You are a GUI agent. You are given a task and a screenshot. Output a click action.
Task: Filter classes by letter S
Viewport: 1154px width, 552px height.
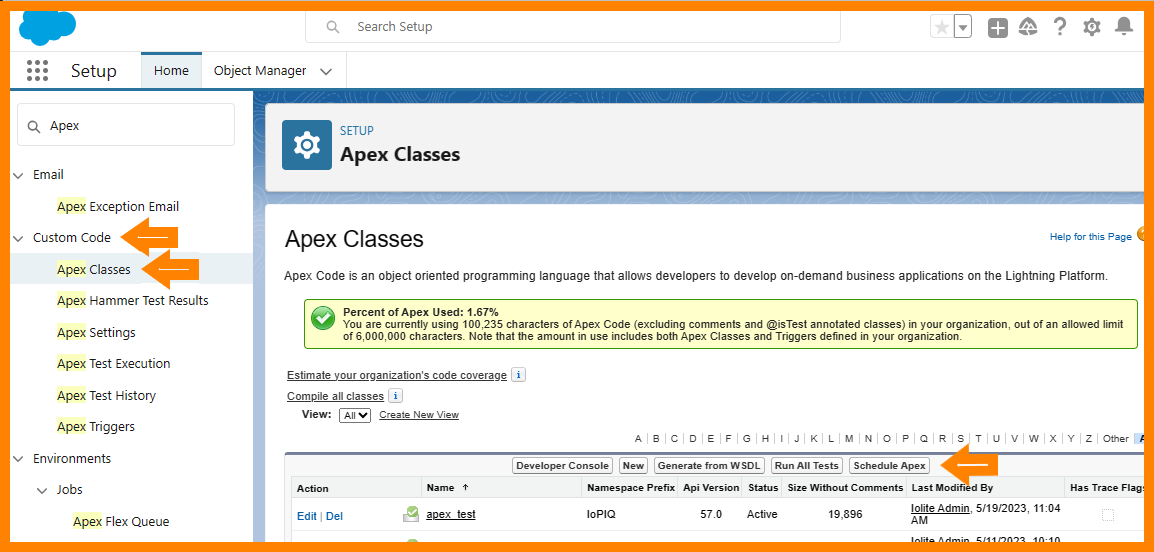point(960,439)
